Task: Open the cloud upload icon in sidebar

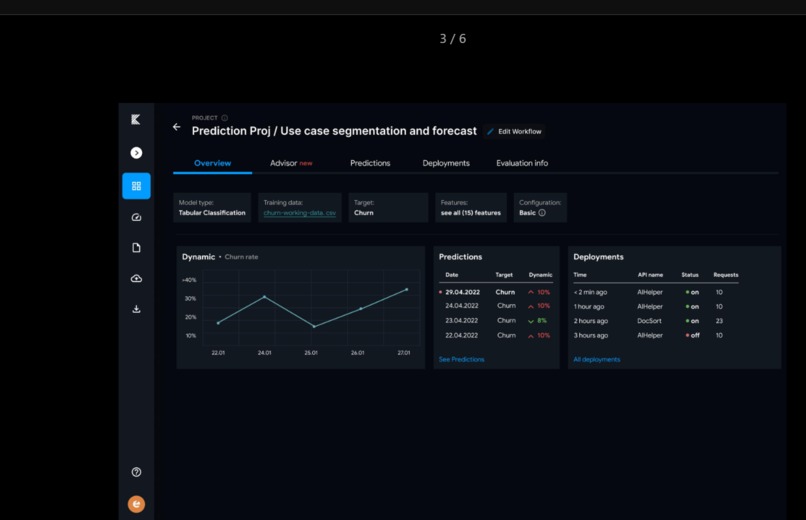Action: click(x=136, y=278)
